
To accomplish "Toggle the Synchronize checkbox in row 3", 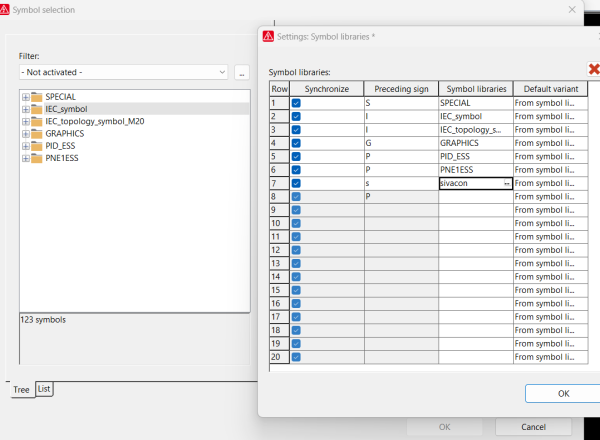I will (x=296, y=130).
